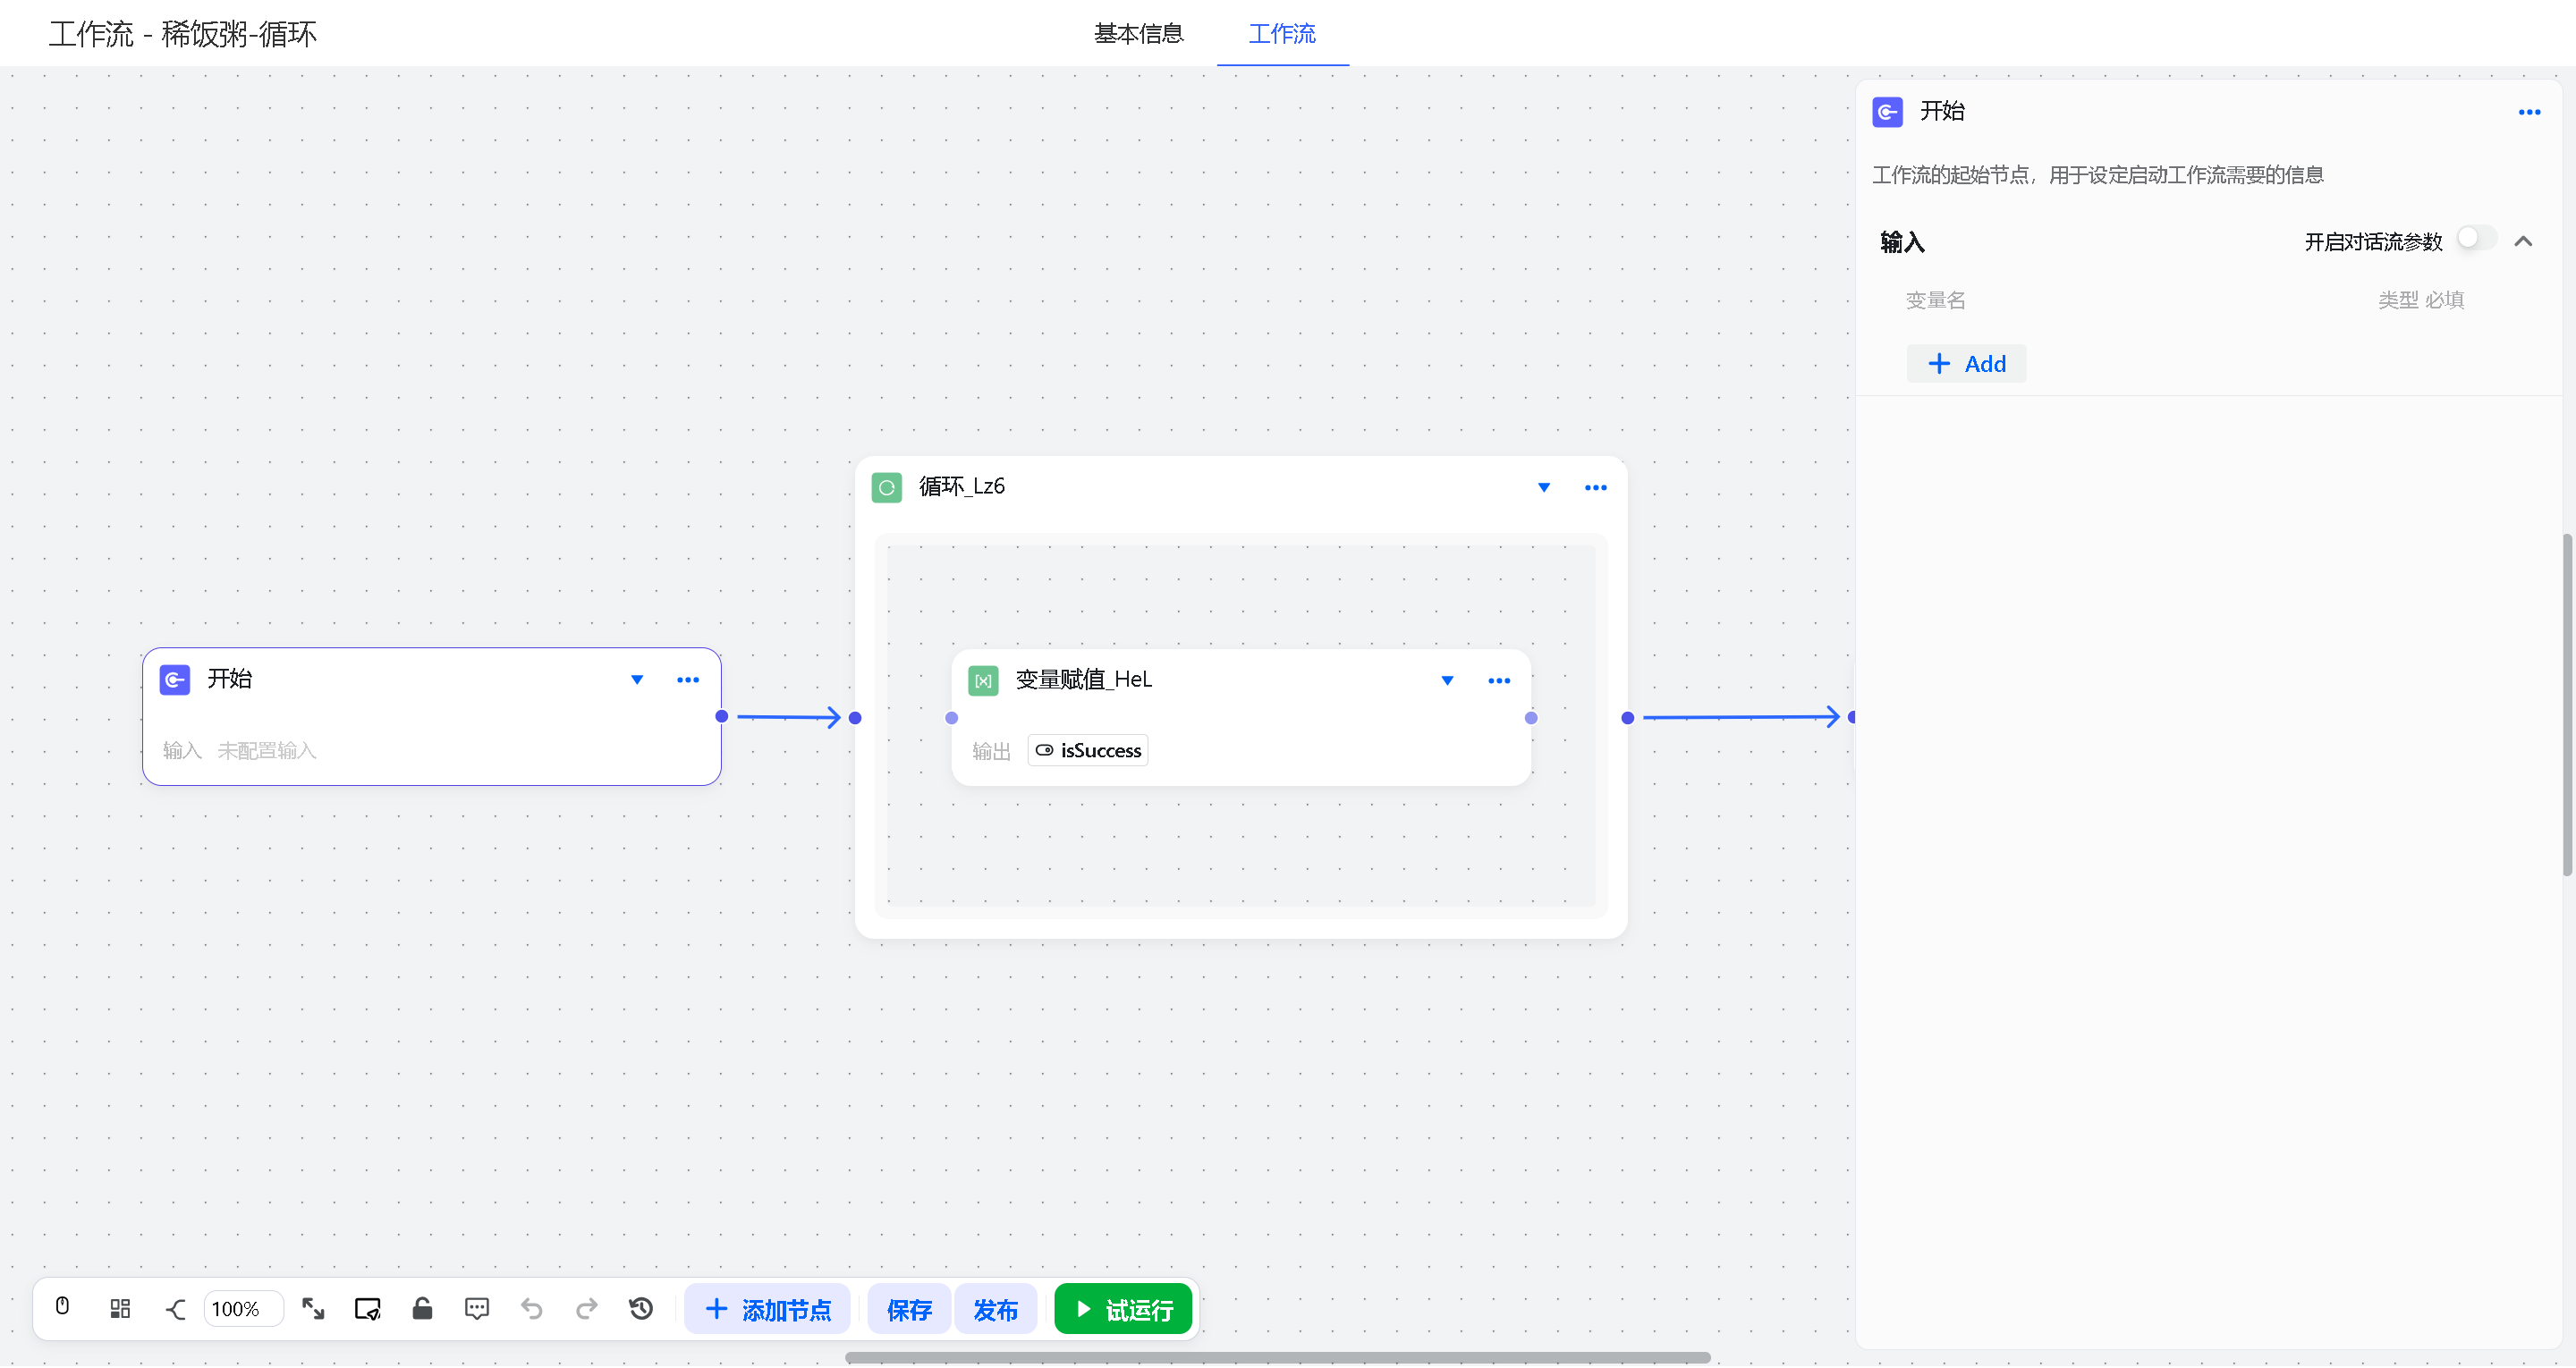Click the branch line style icon
Screen dimensions: 2576x1368
click(176, 1309)
